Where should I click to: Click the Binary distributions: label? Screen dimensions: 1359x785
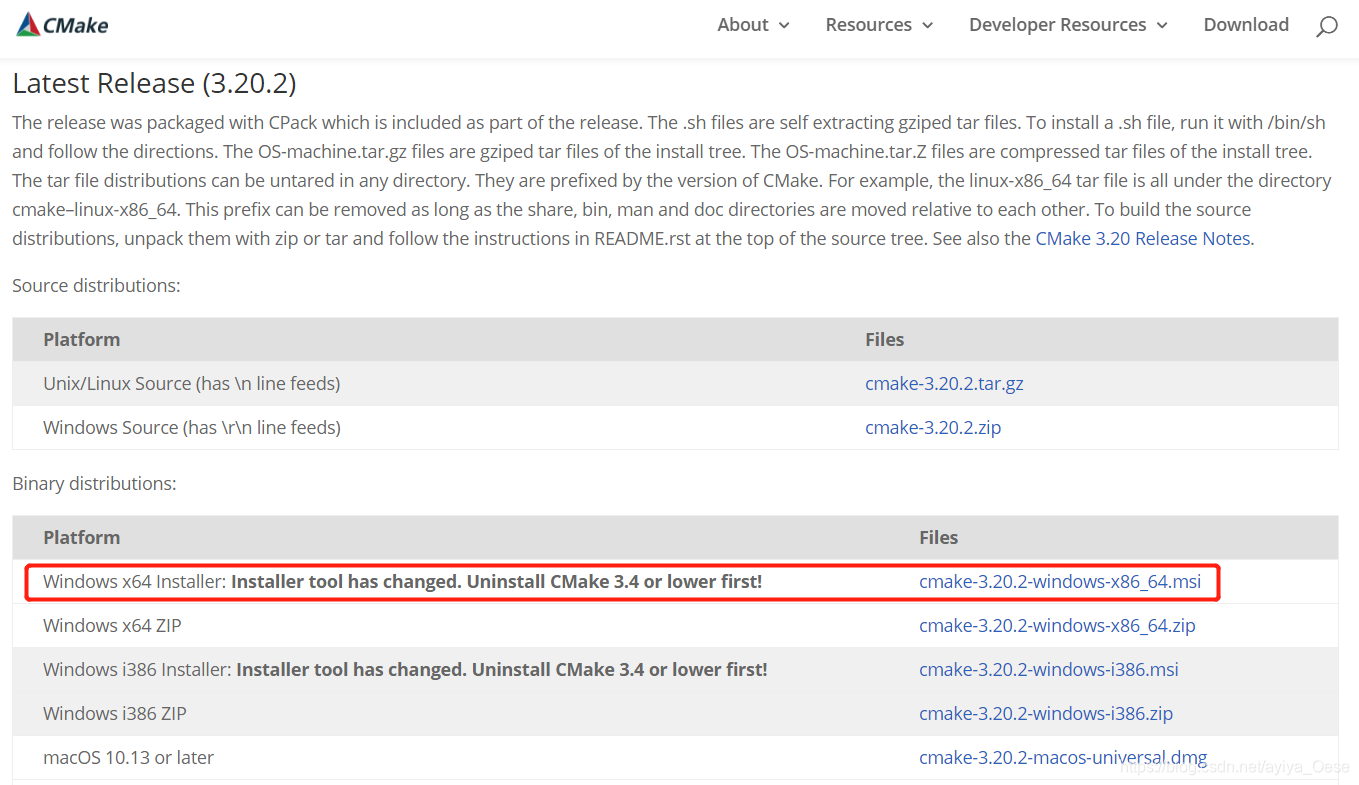tap(94, 483)
